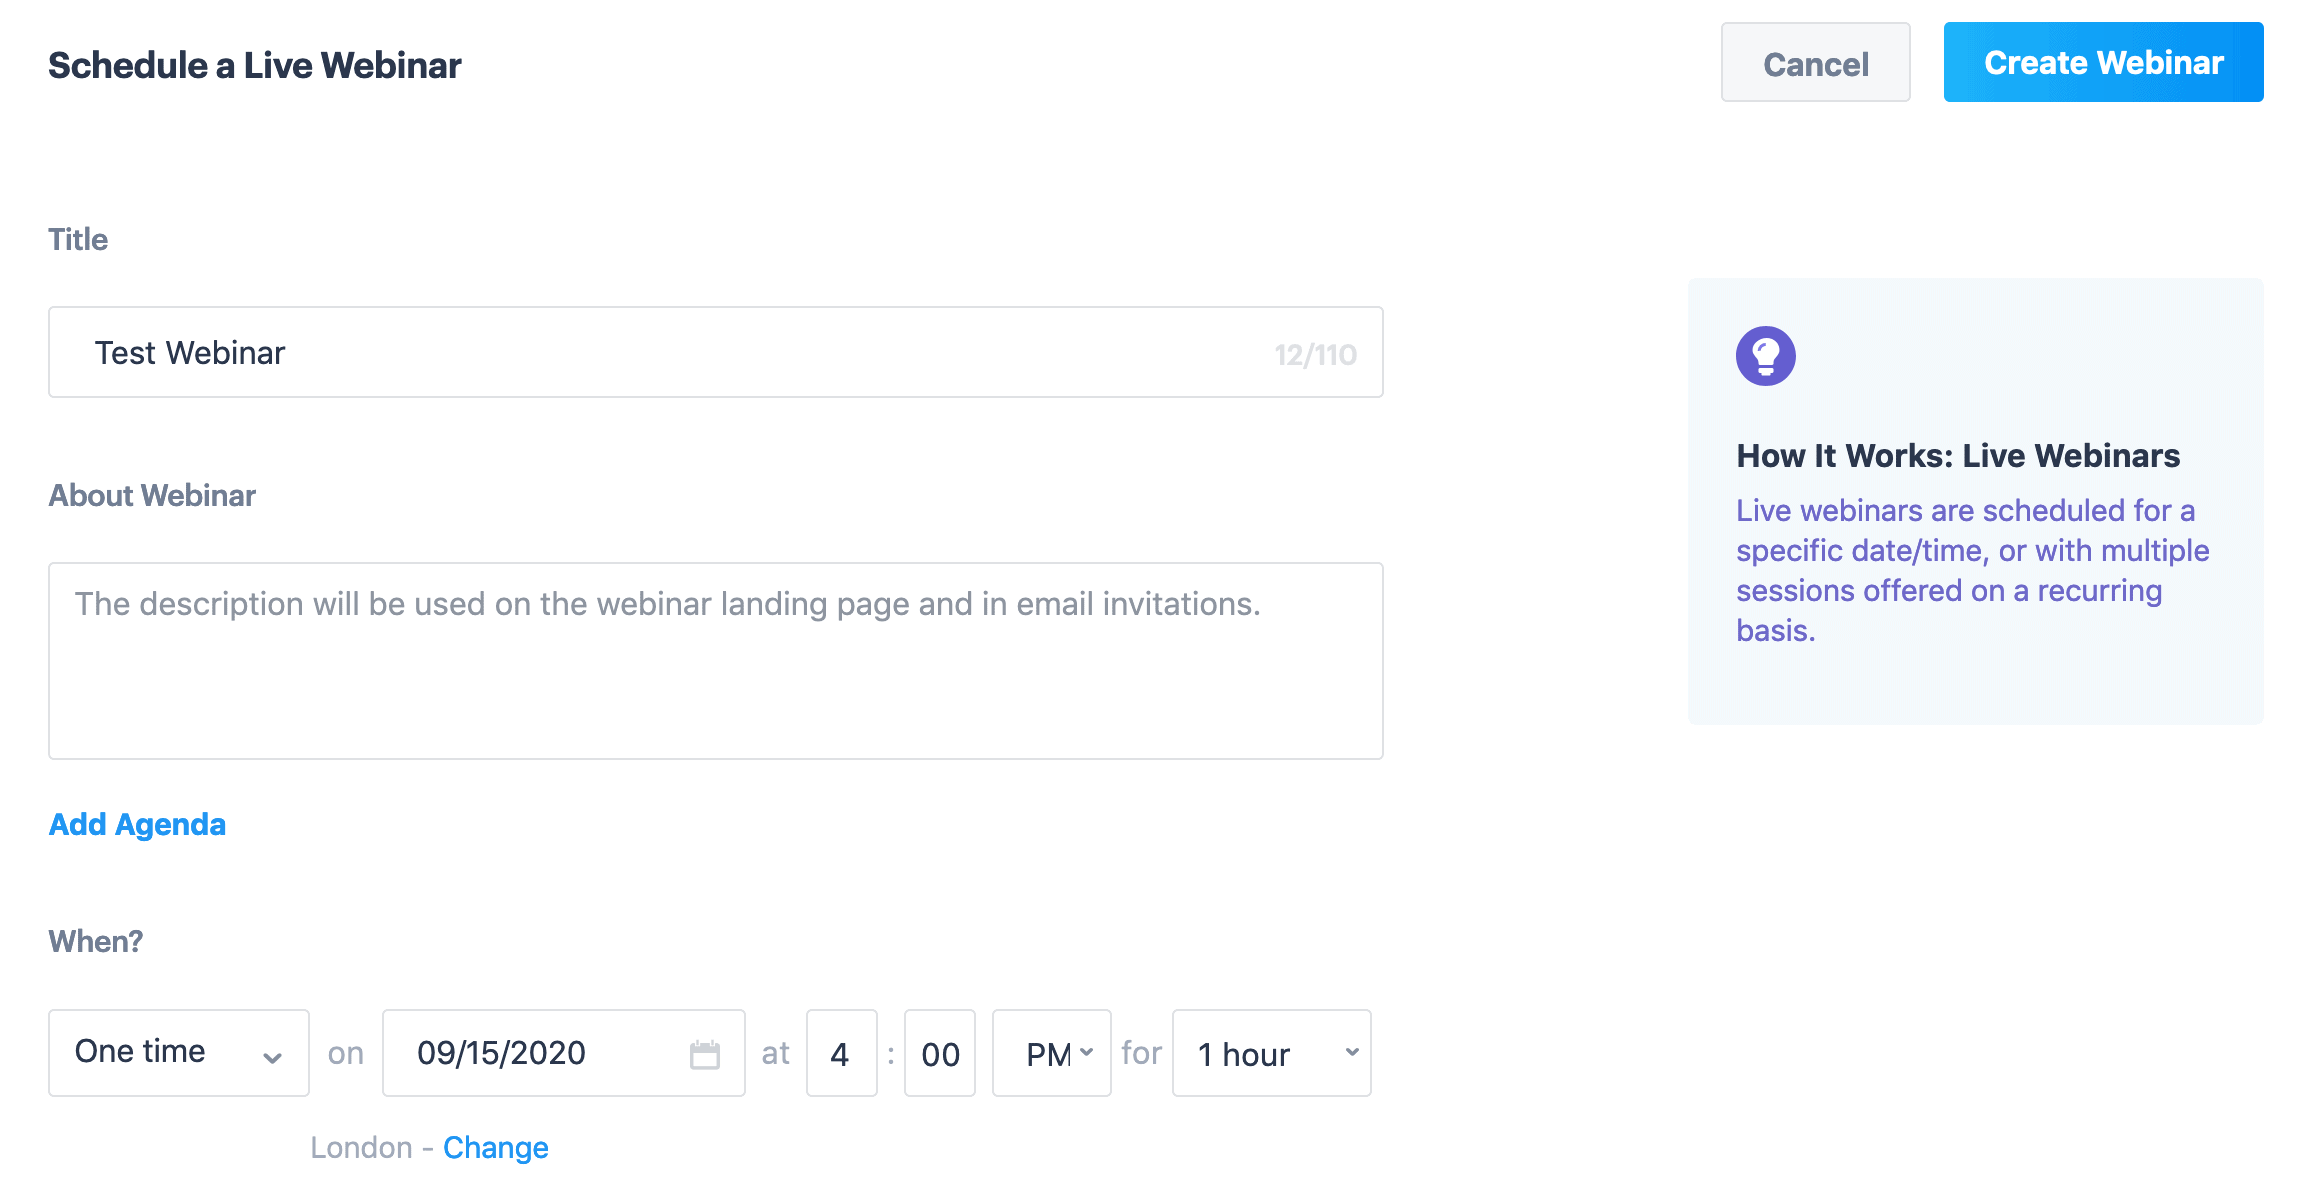Select the hour field showing 4
This screenshot has height=1197, width=2303.
(x=841, y=1053)
